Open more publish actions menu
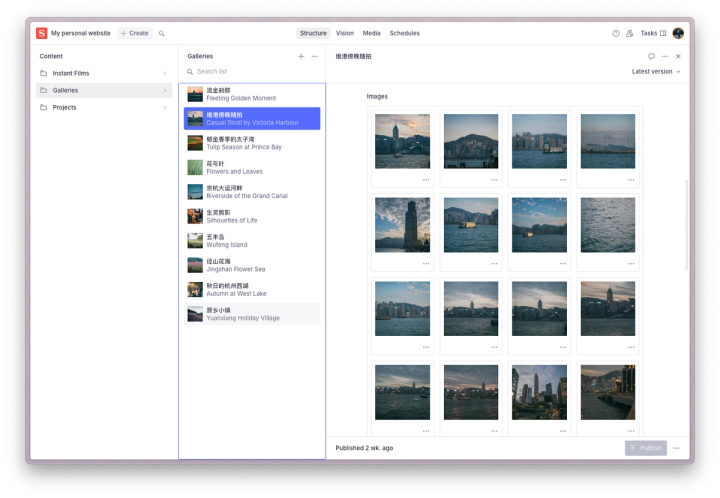The width and height of the screenshot is (720, 498). tap(676, 448)
